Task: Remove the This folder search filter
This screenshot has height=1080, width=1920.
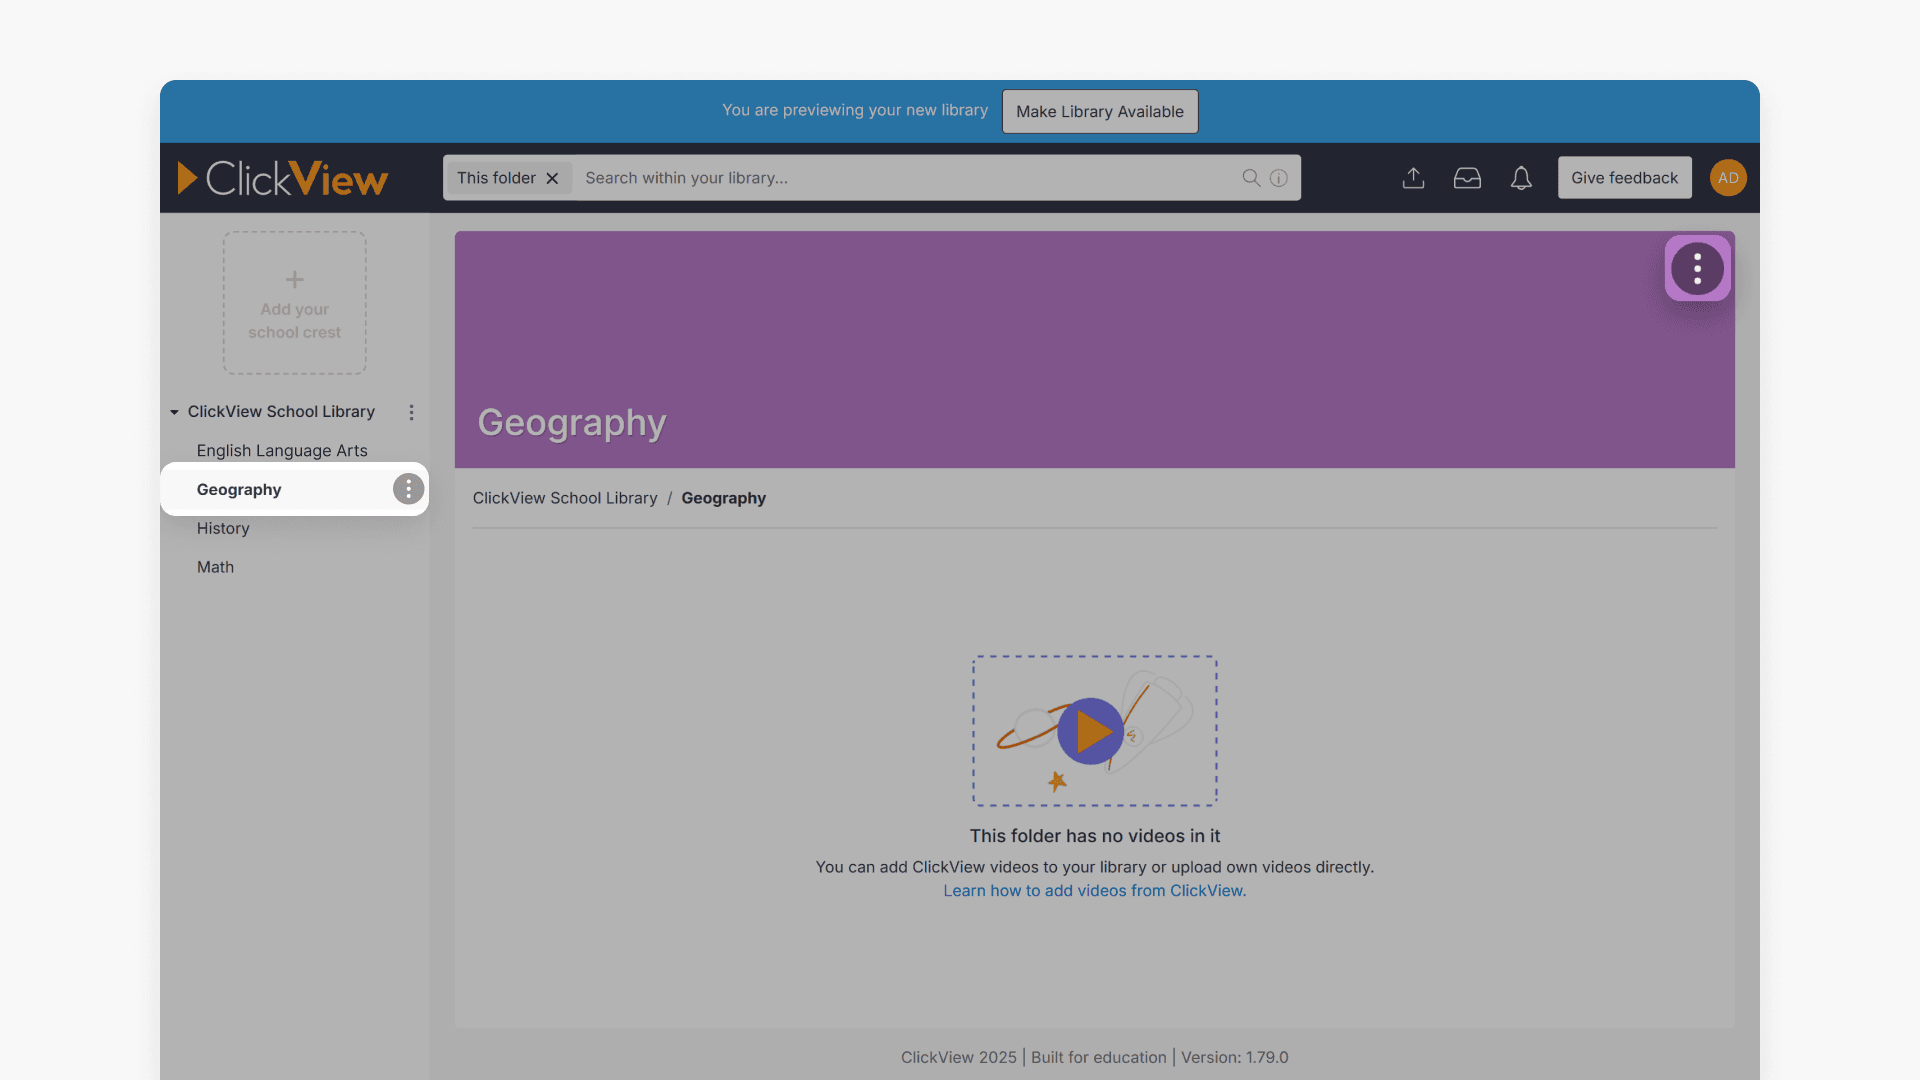Action: [552, 178]
